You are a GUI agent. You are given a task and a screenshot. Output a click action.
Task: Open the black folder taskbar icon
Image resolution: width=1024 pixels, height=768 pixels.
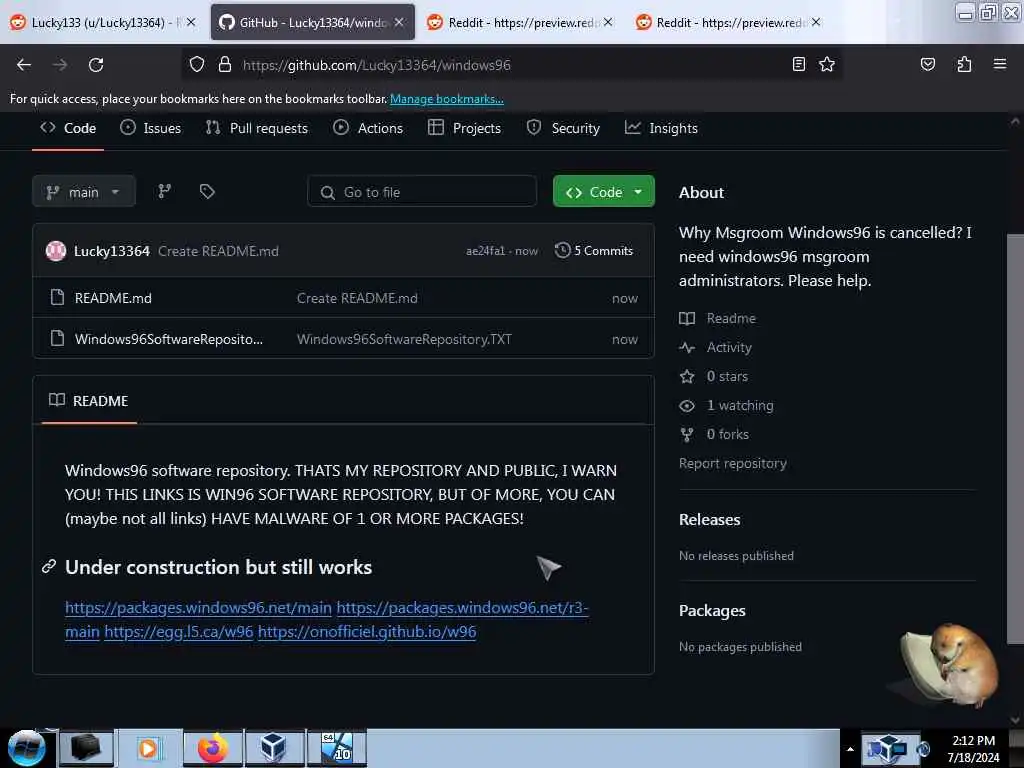pos(86,748)
